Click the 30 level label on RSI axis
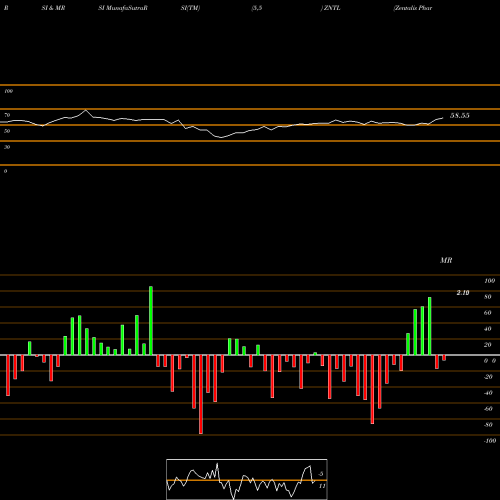This screenshot has width=500, height=500. [7, 147]
